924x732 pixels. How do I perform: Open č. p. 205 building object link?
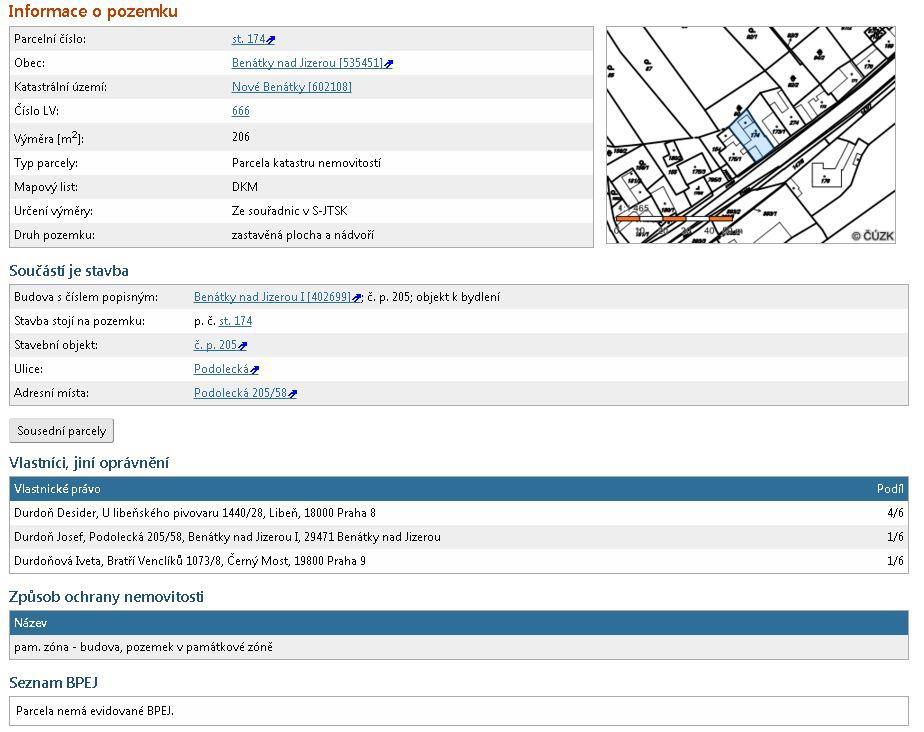(215, 345)
